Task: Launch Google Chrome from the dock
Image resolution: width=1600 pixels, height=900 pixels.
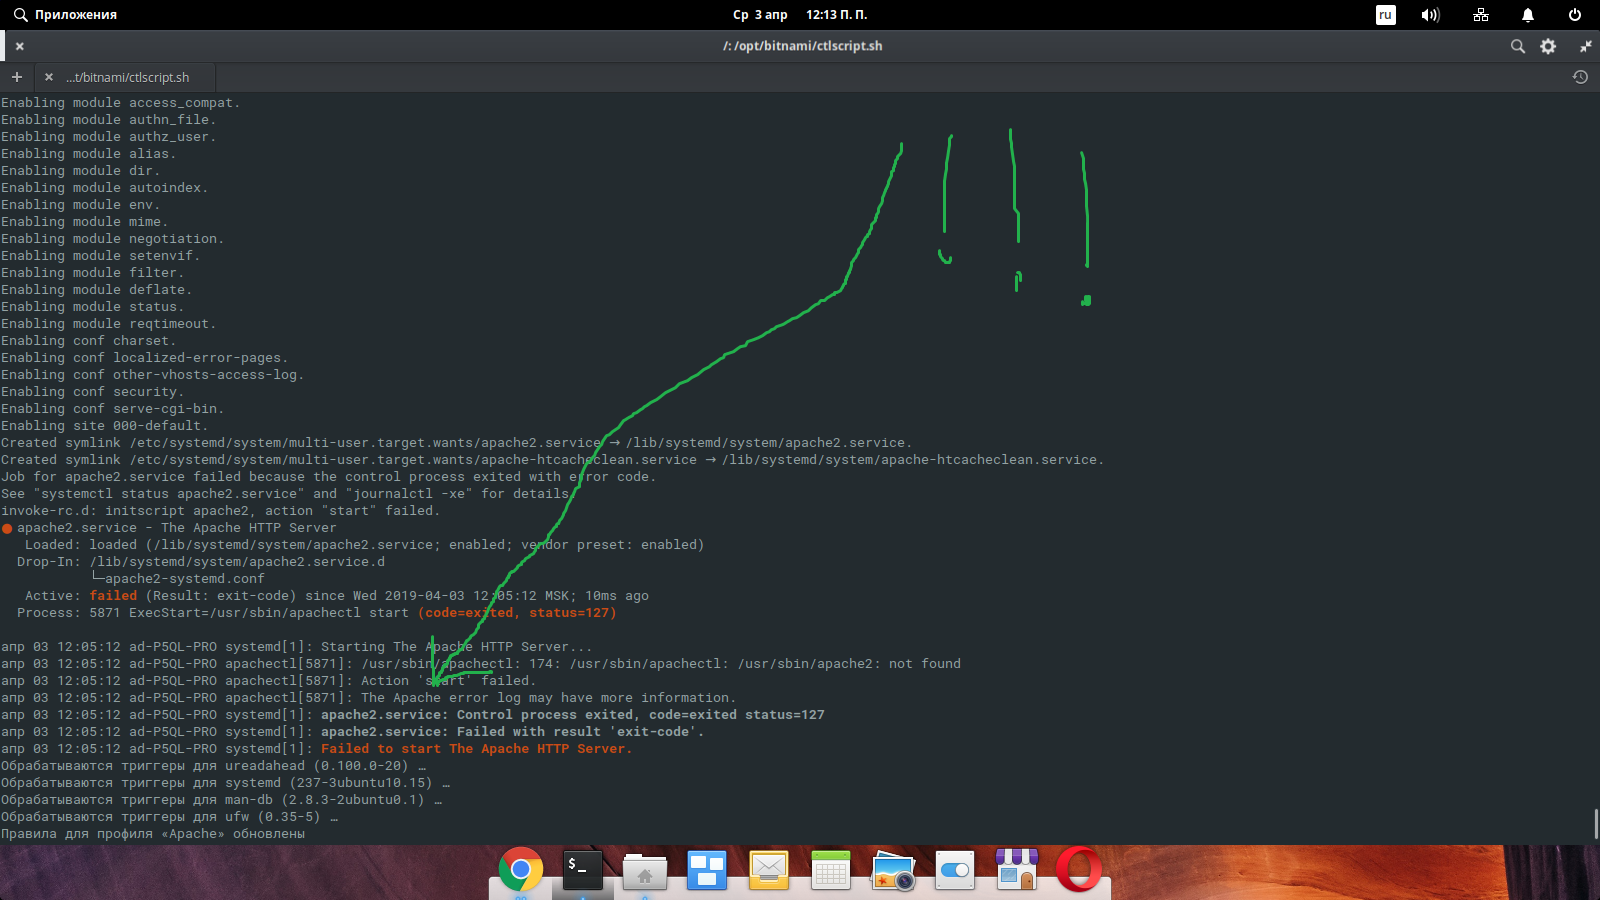Action: (x=520, y=870)
